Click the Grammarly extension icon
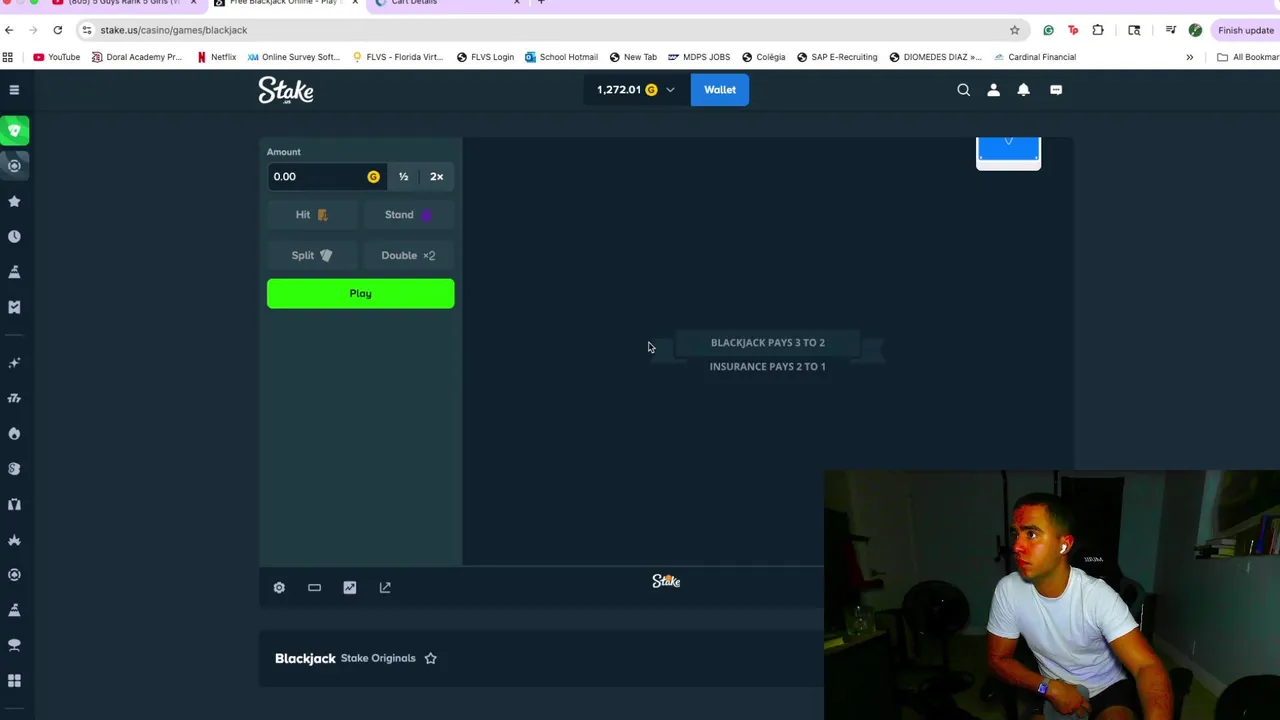The height and width of the screenshot is (720, 1280). (1048, 30)
